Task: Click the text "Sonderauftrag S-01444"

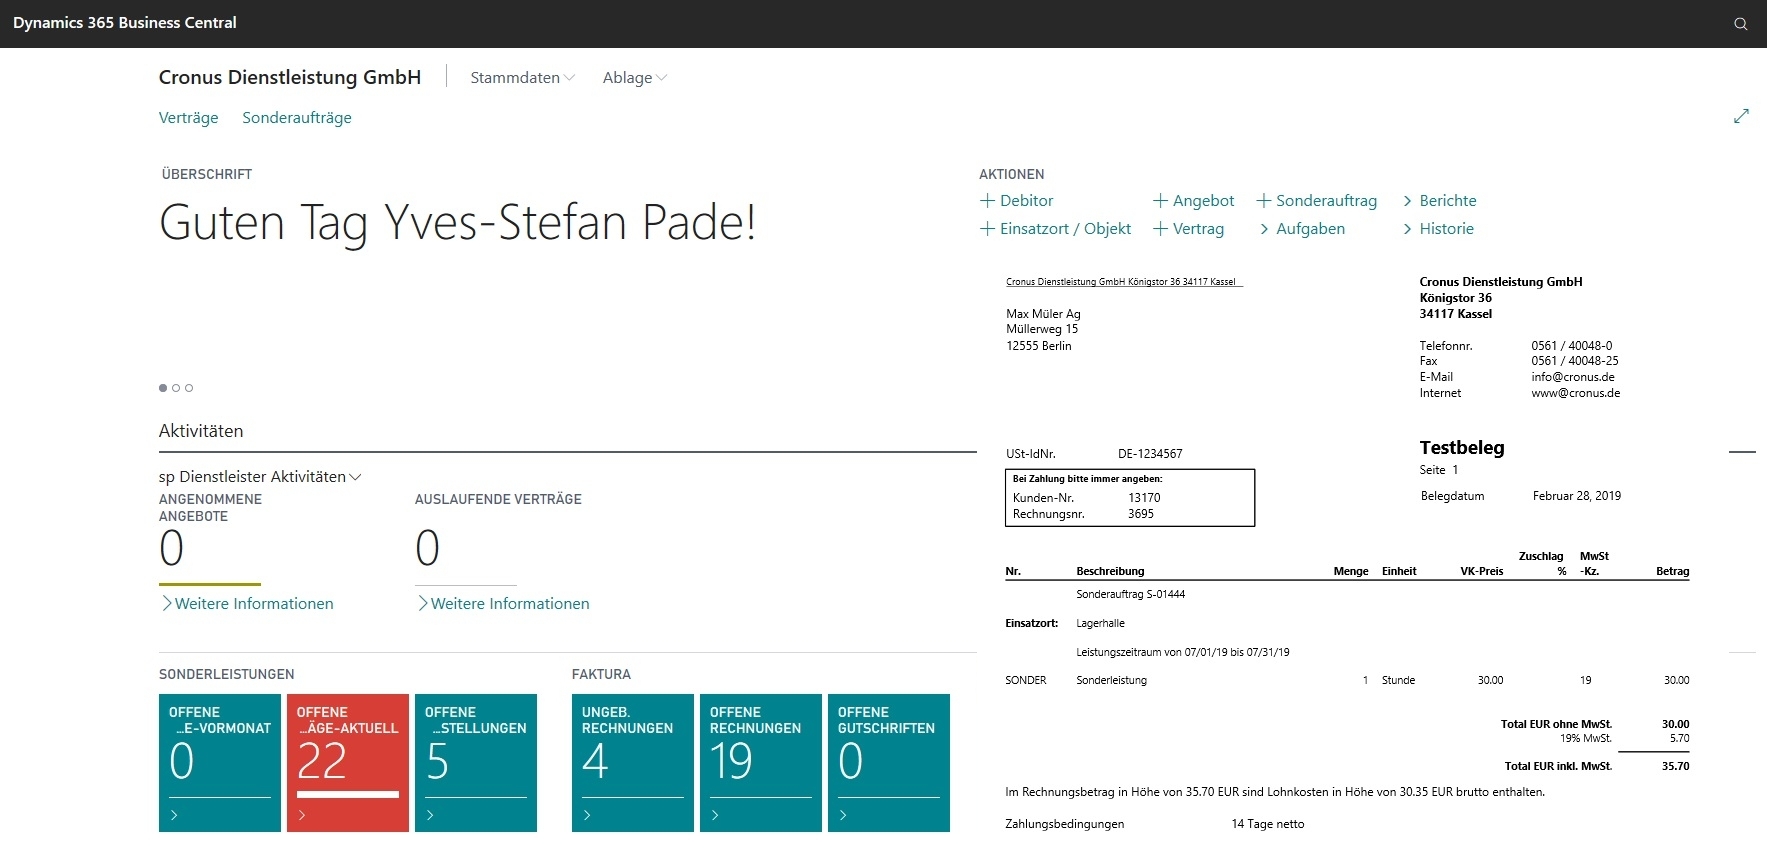Action: [1131, 594]
